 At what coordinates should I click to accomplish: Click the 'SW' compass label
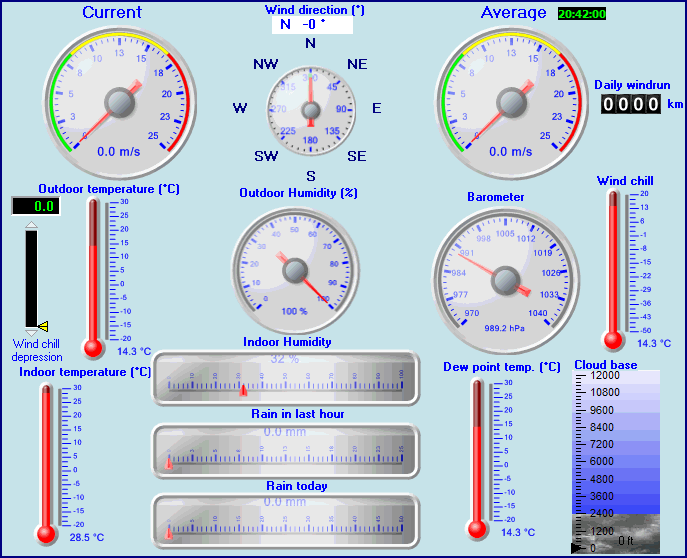coord(266,156)
